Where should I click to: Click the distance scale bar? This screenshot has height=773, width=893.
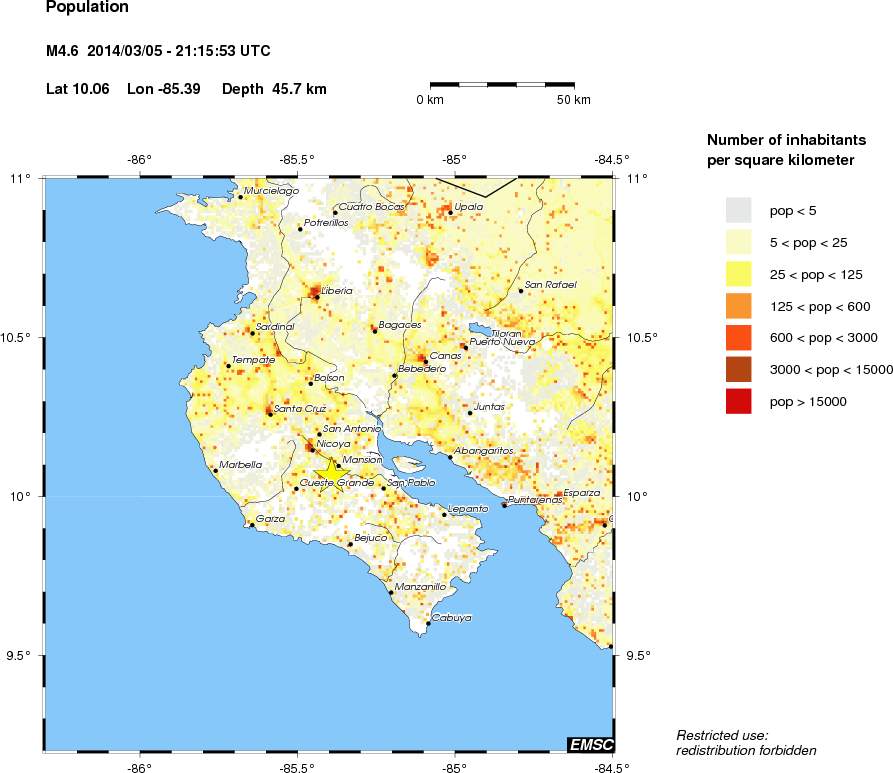(x=502, y=85)
